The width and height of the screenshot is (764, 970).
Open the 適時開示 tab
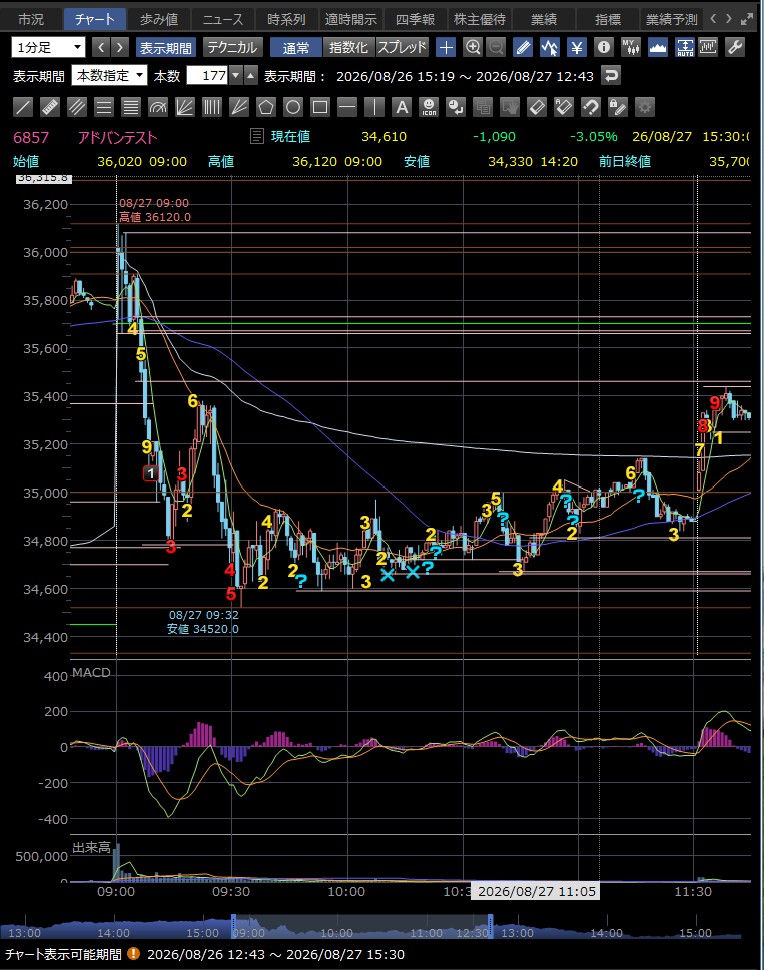point(351,19)
